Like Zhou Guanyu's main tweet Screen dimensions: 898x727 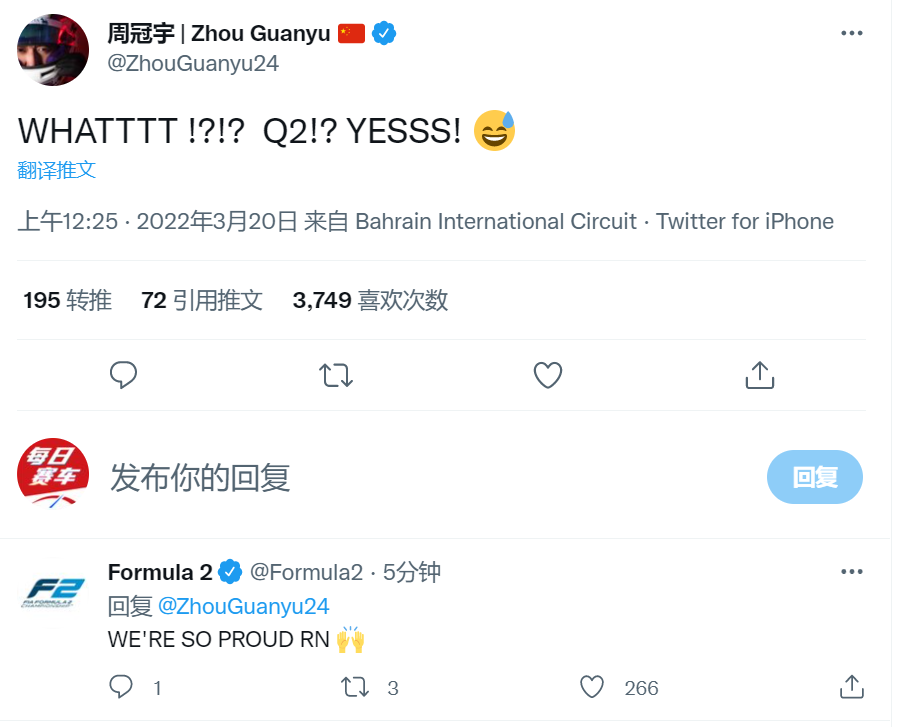coord(547,375)
